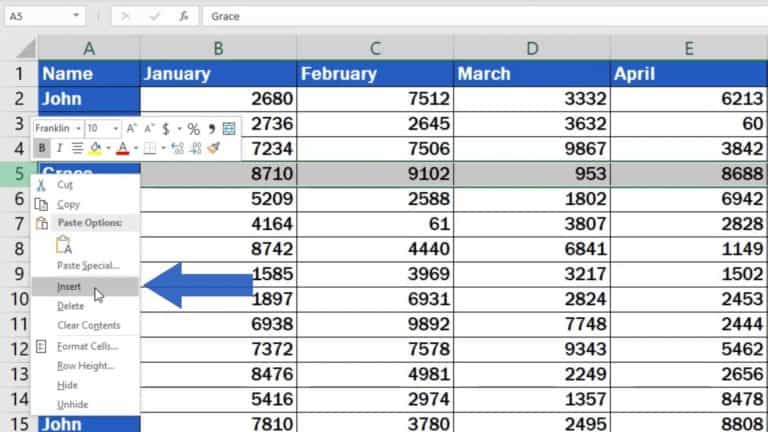Click the Center align icon

[76, 148]
